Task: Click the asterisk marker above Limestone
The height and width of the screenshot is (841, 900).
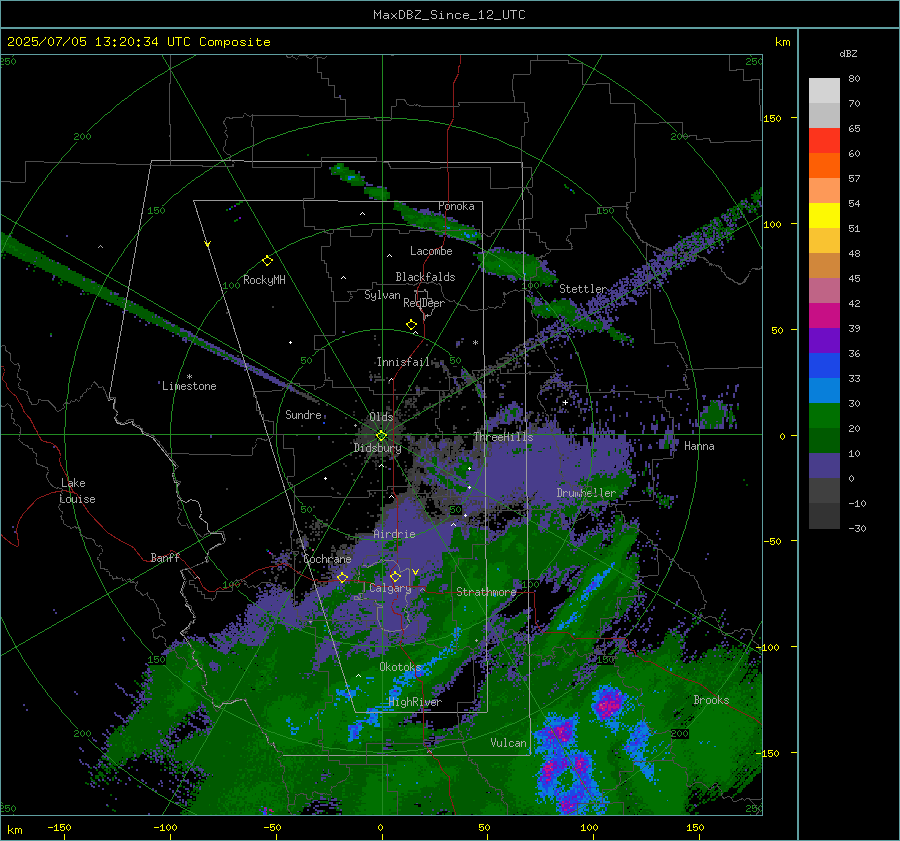Action: click(189, 377)
